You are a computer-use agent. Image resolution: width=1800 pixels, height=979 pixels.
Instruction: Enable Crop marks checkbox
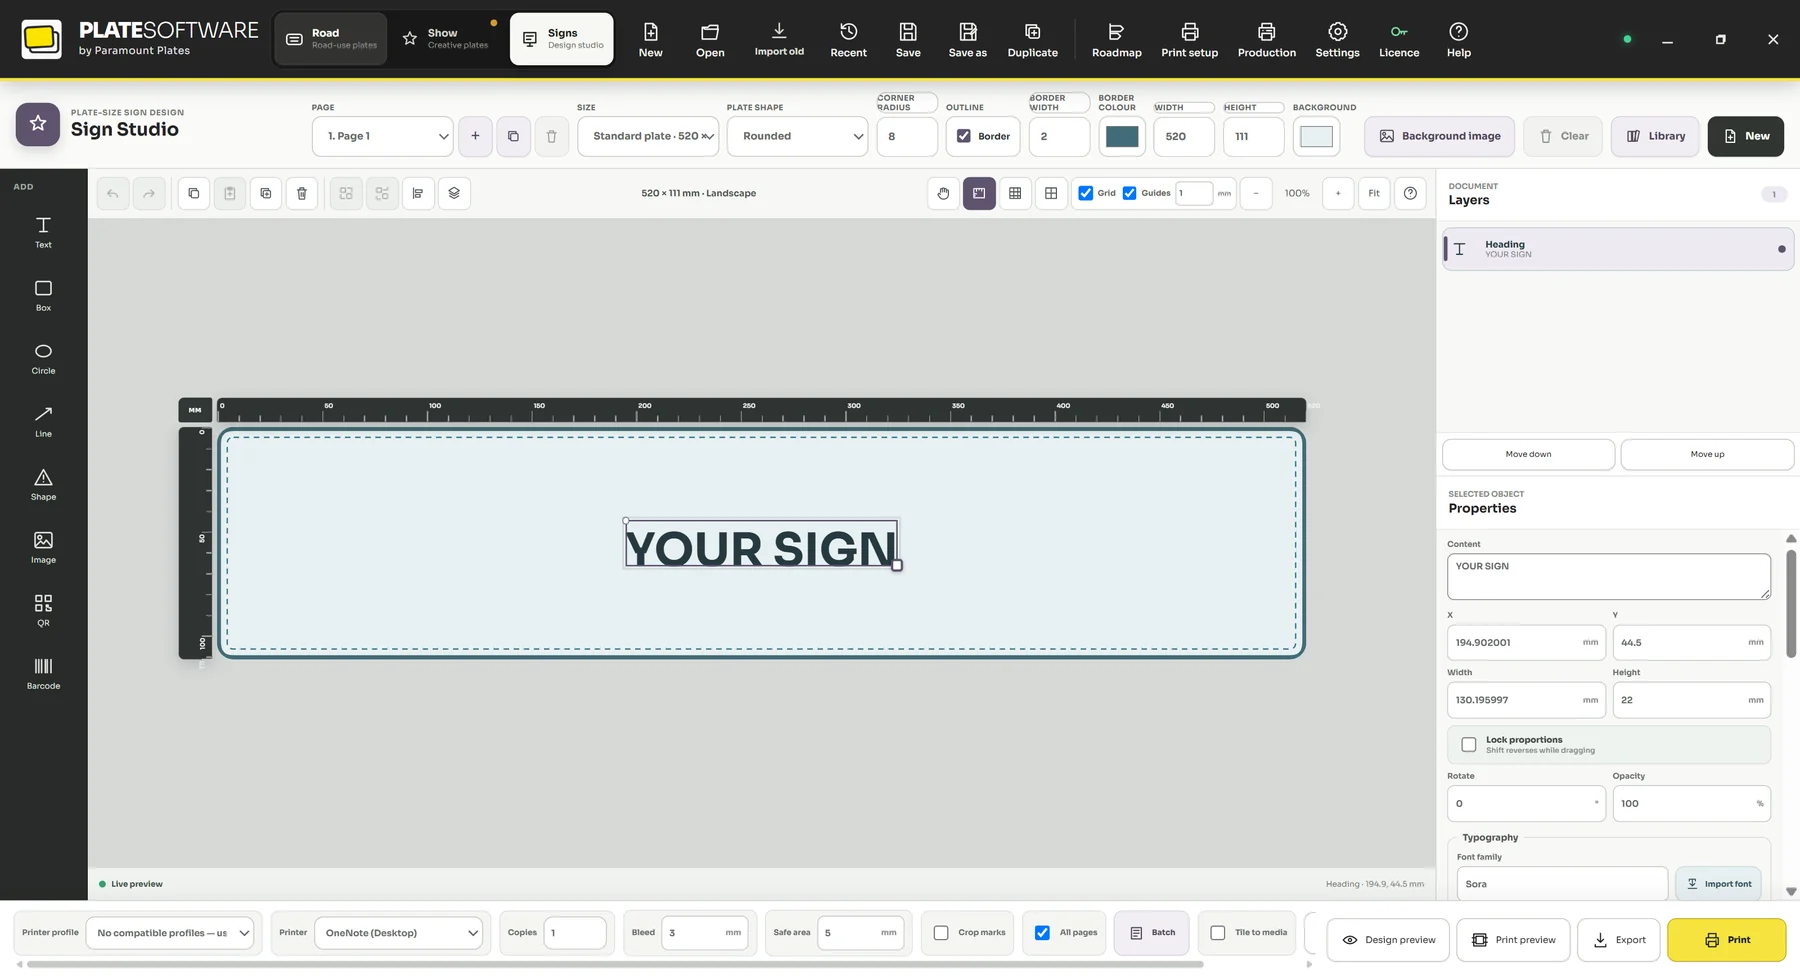(941, 933)
